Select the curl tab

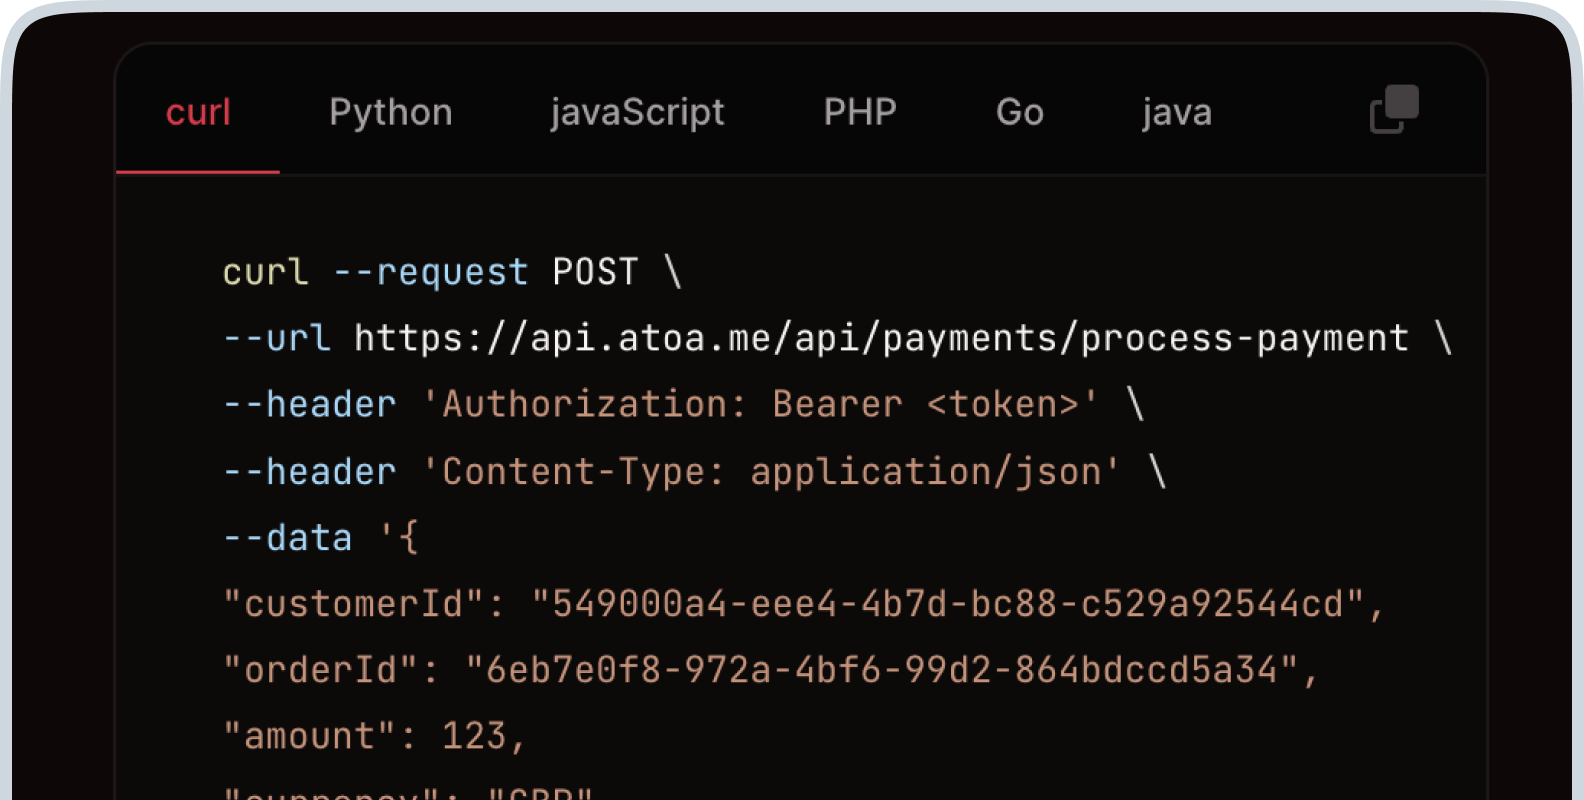pos(198,112)
